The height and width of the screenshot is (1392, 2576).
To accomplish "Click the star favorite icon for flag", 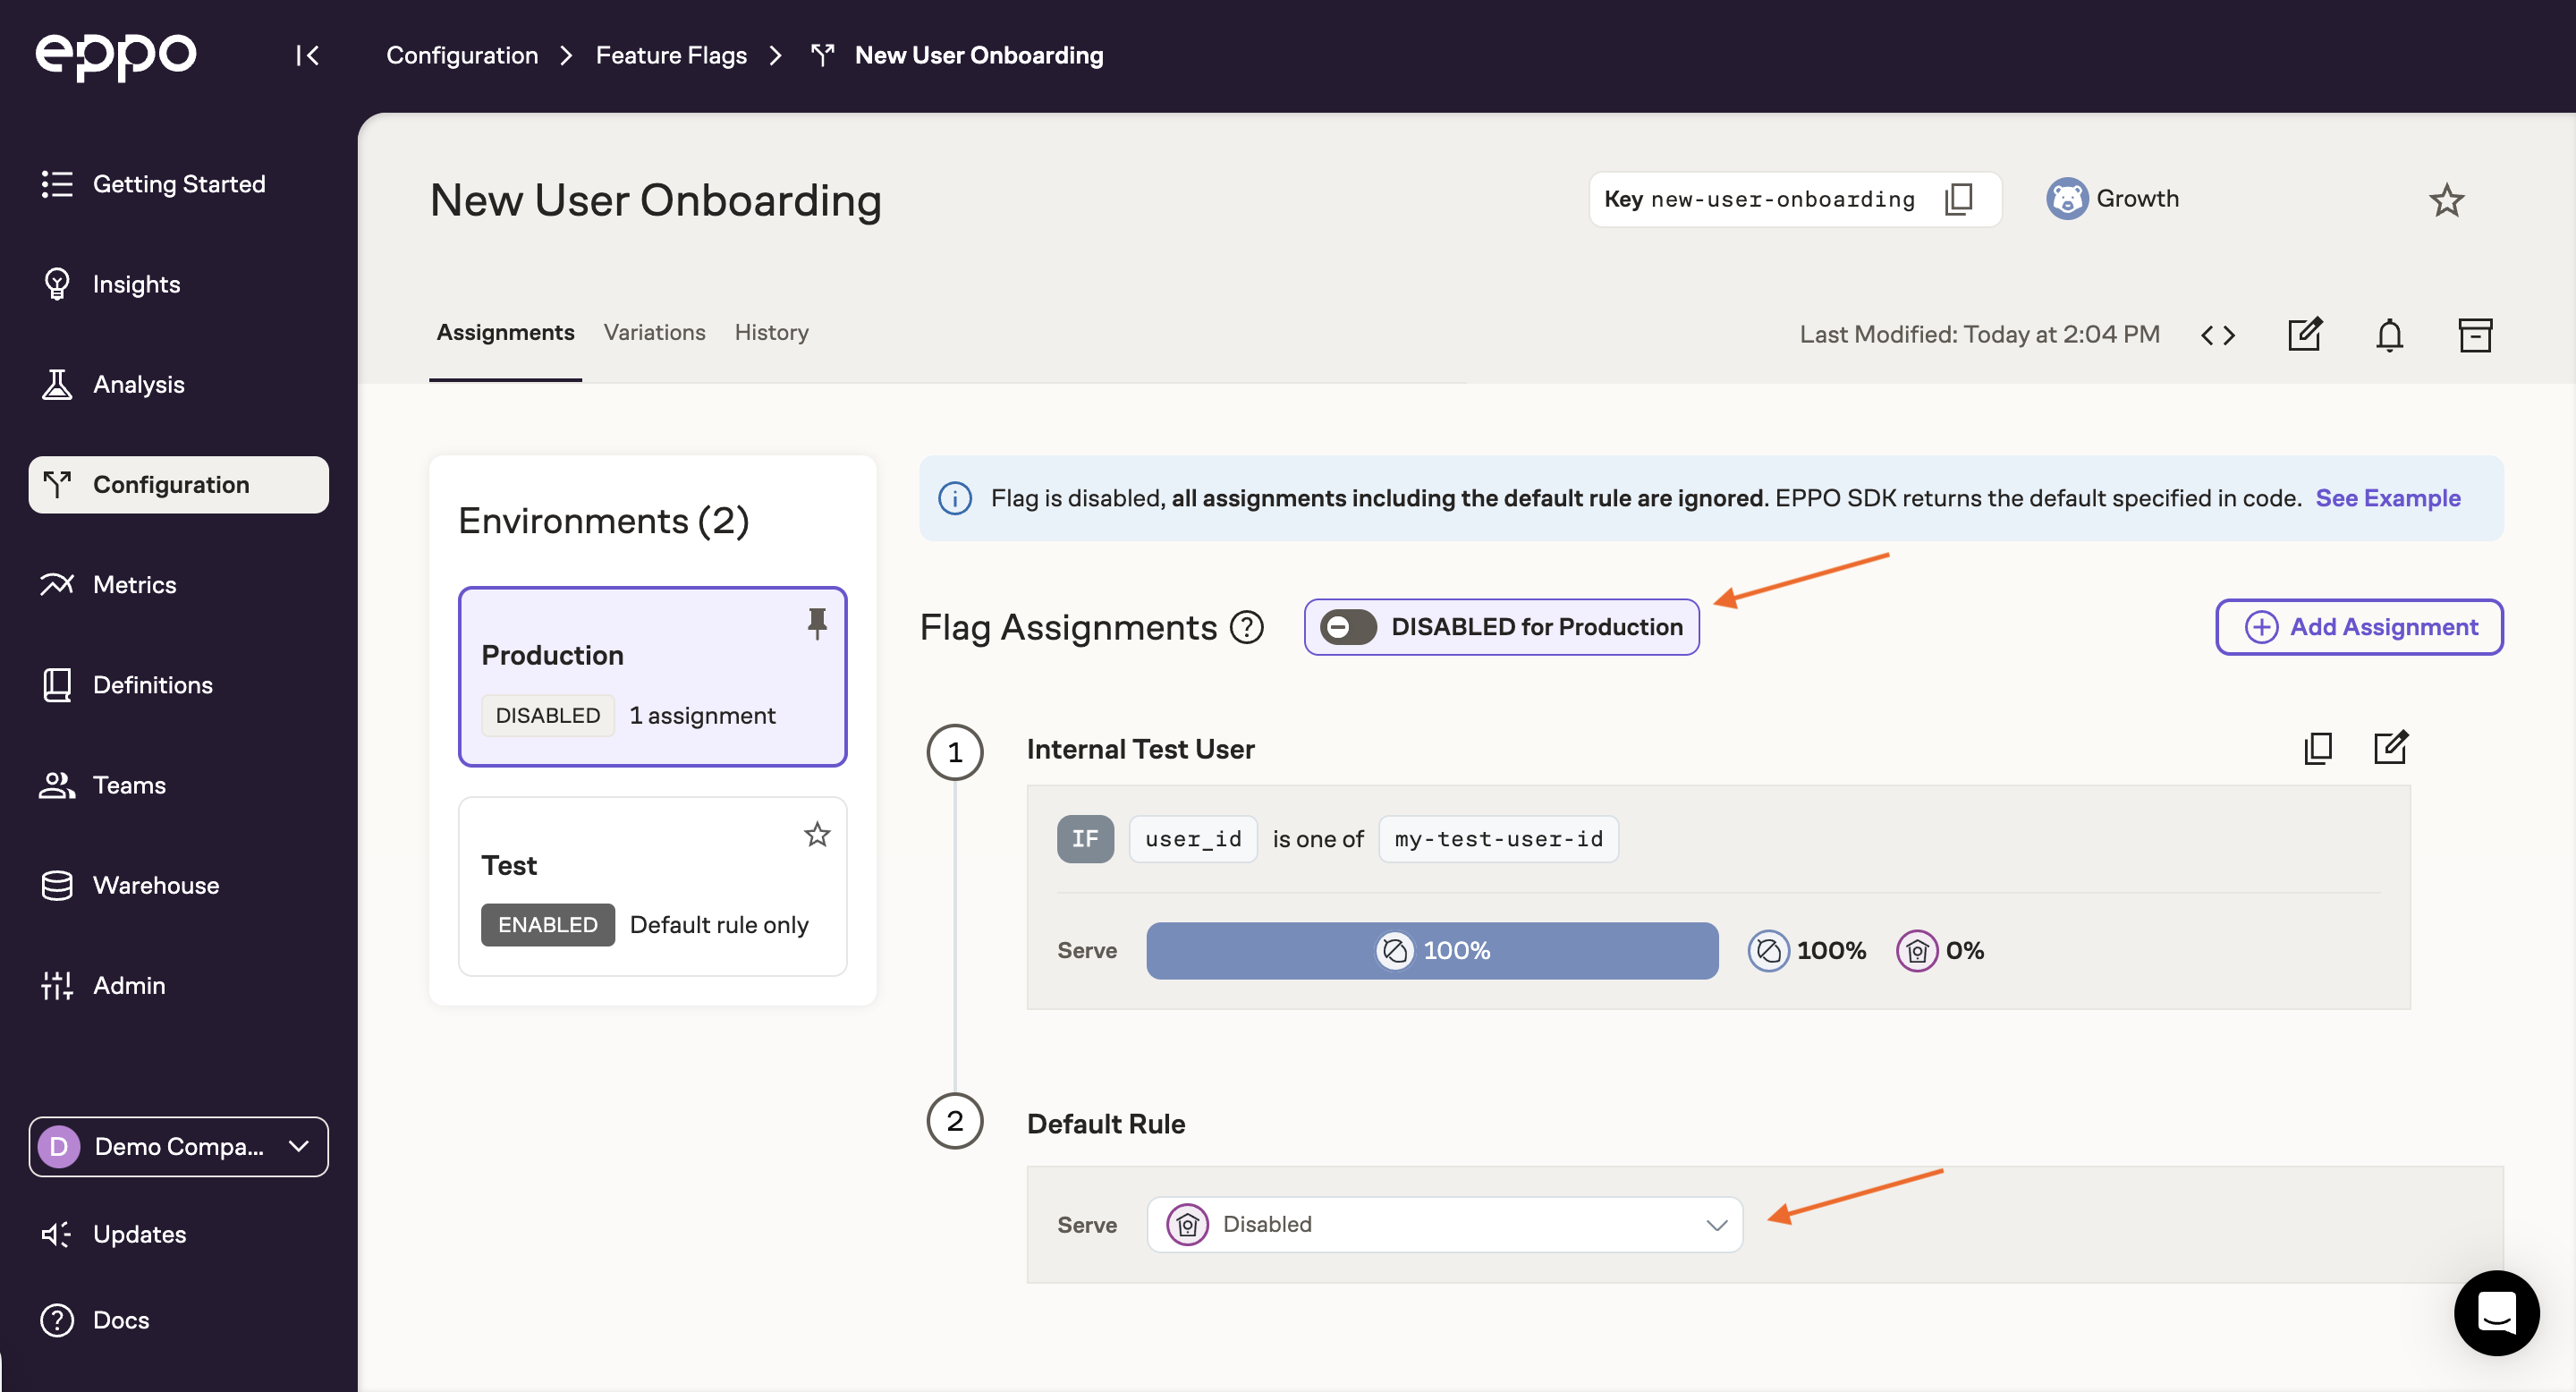I will 2447,199.
